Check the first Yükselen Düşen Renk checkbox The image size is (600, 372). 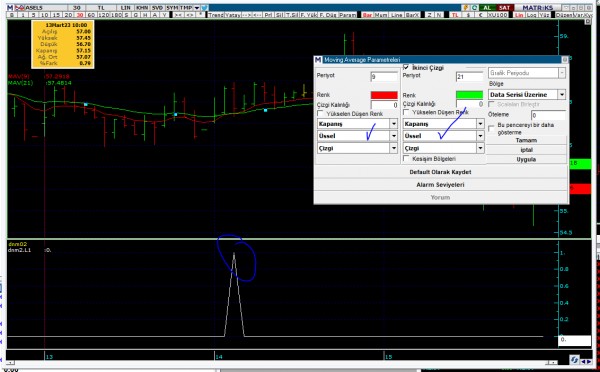(321, 114)
